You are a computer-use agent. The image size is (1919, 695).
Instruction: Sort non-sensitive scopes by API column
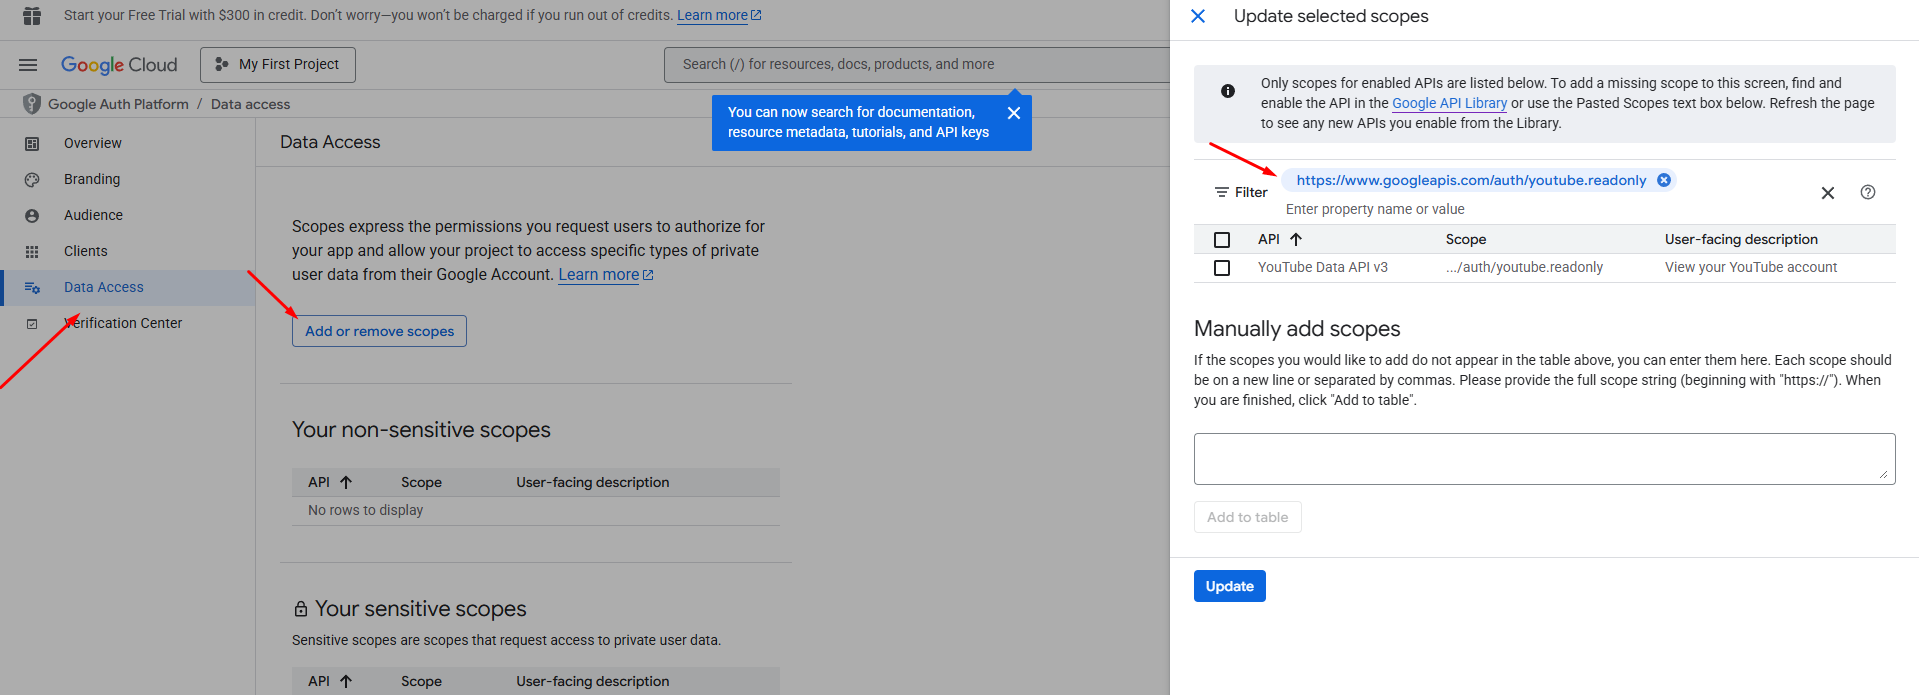coord(345,482)
